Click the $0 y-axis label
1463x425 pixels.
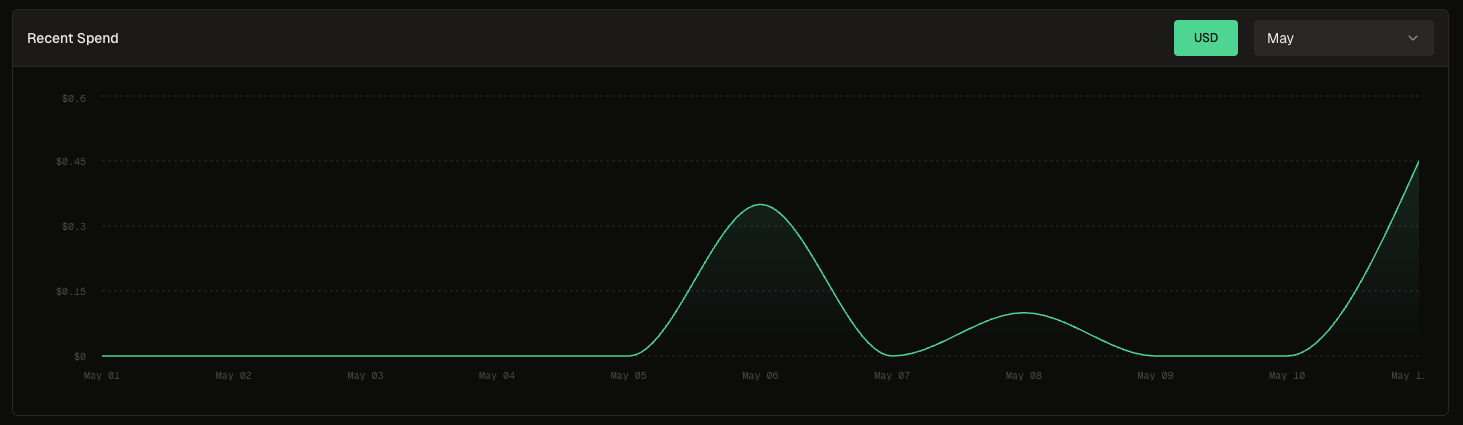(x=79, y=356)
